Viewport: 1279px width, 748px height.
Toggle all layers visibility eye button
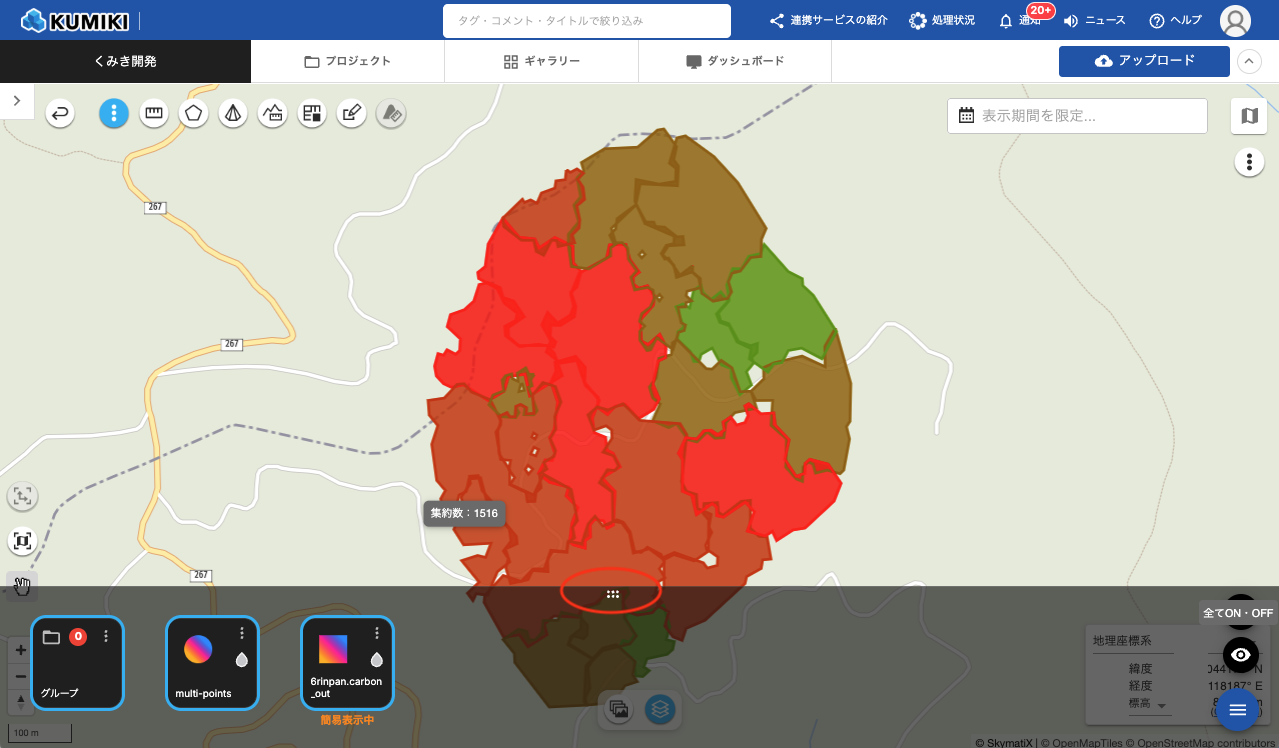point(1240,655)
